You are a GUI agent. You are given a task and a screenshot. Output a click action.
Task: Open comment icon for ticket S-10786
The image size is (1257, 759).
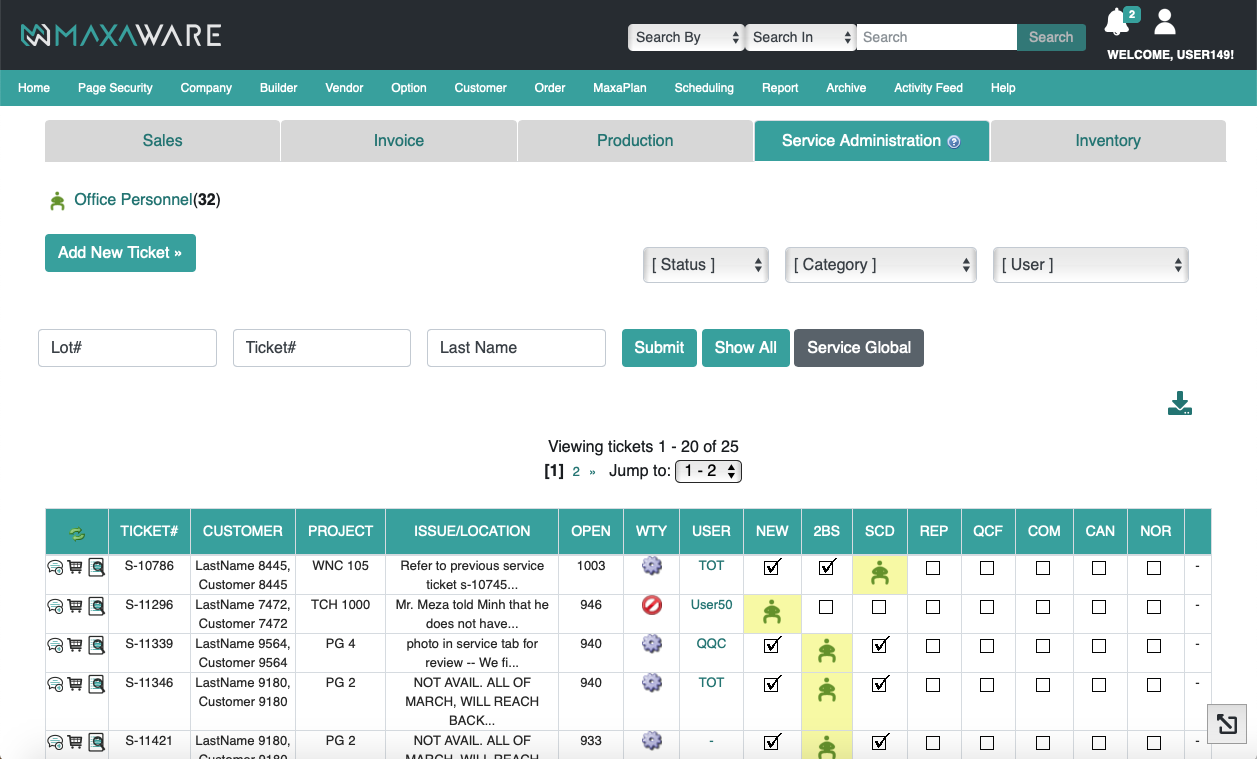point(56,567)
